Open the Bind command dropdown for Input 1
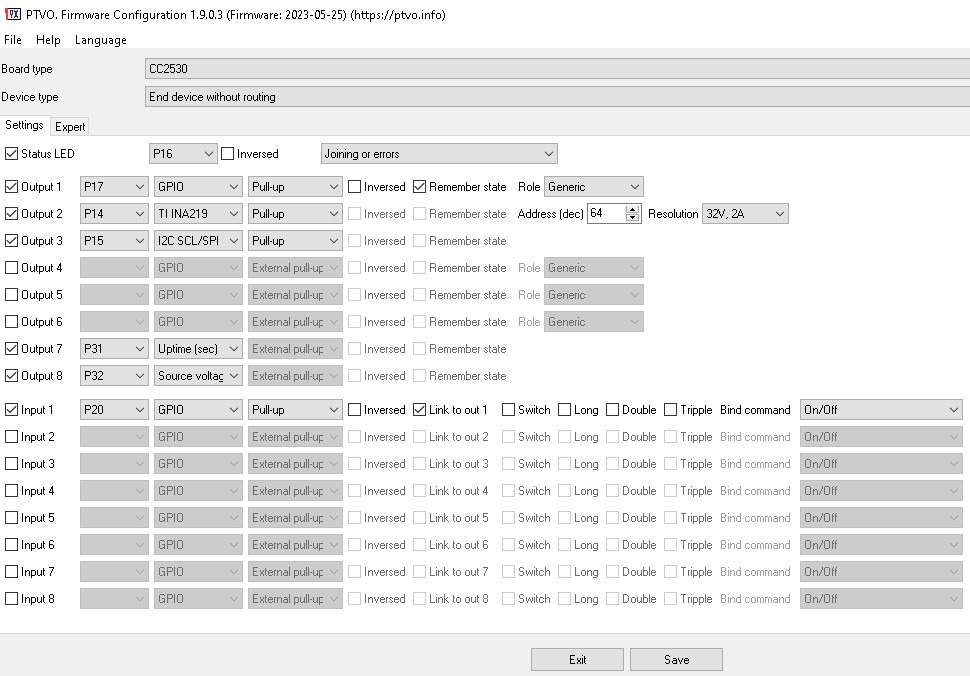Screen dimensions: 970x676 tap(879, 409)
